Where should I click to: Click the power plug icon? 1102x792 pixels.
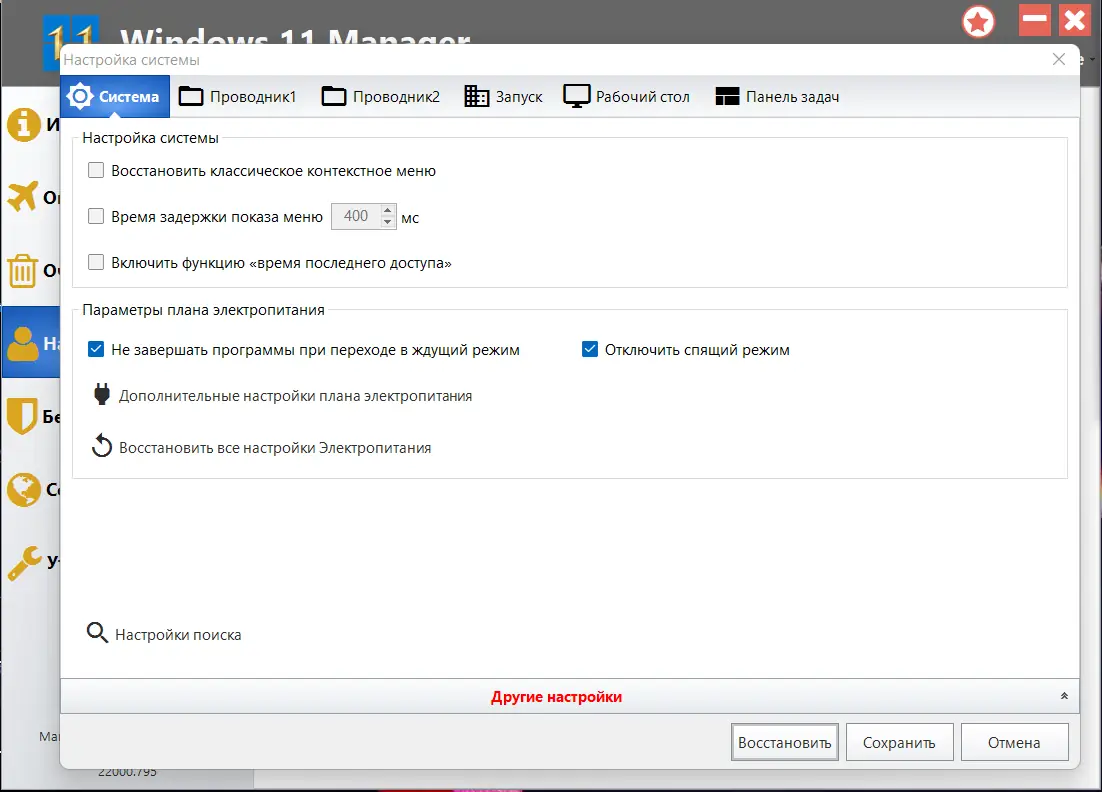[102, 394]
